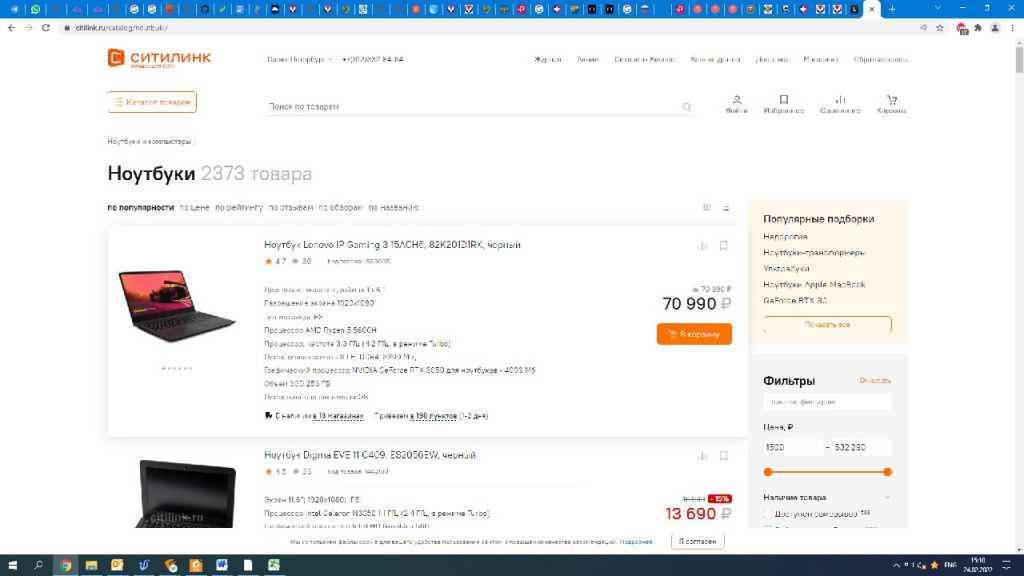Open the Ситилинк Бизнес menu item
The height and width of the screenshot is (576, 1024).
coord(644,59)
